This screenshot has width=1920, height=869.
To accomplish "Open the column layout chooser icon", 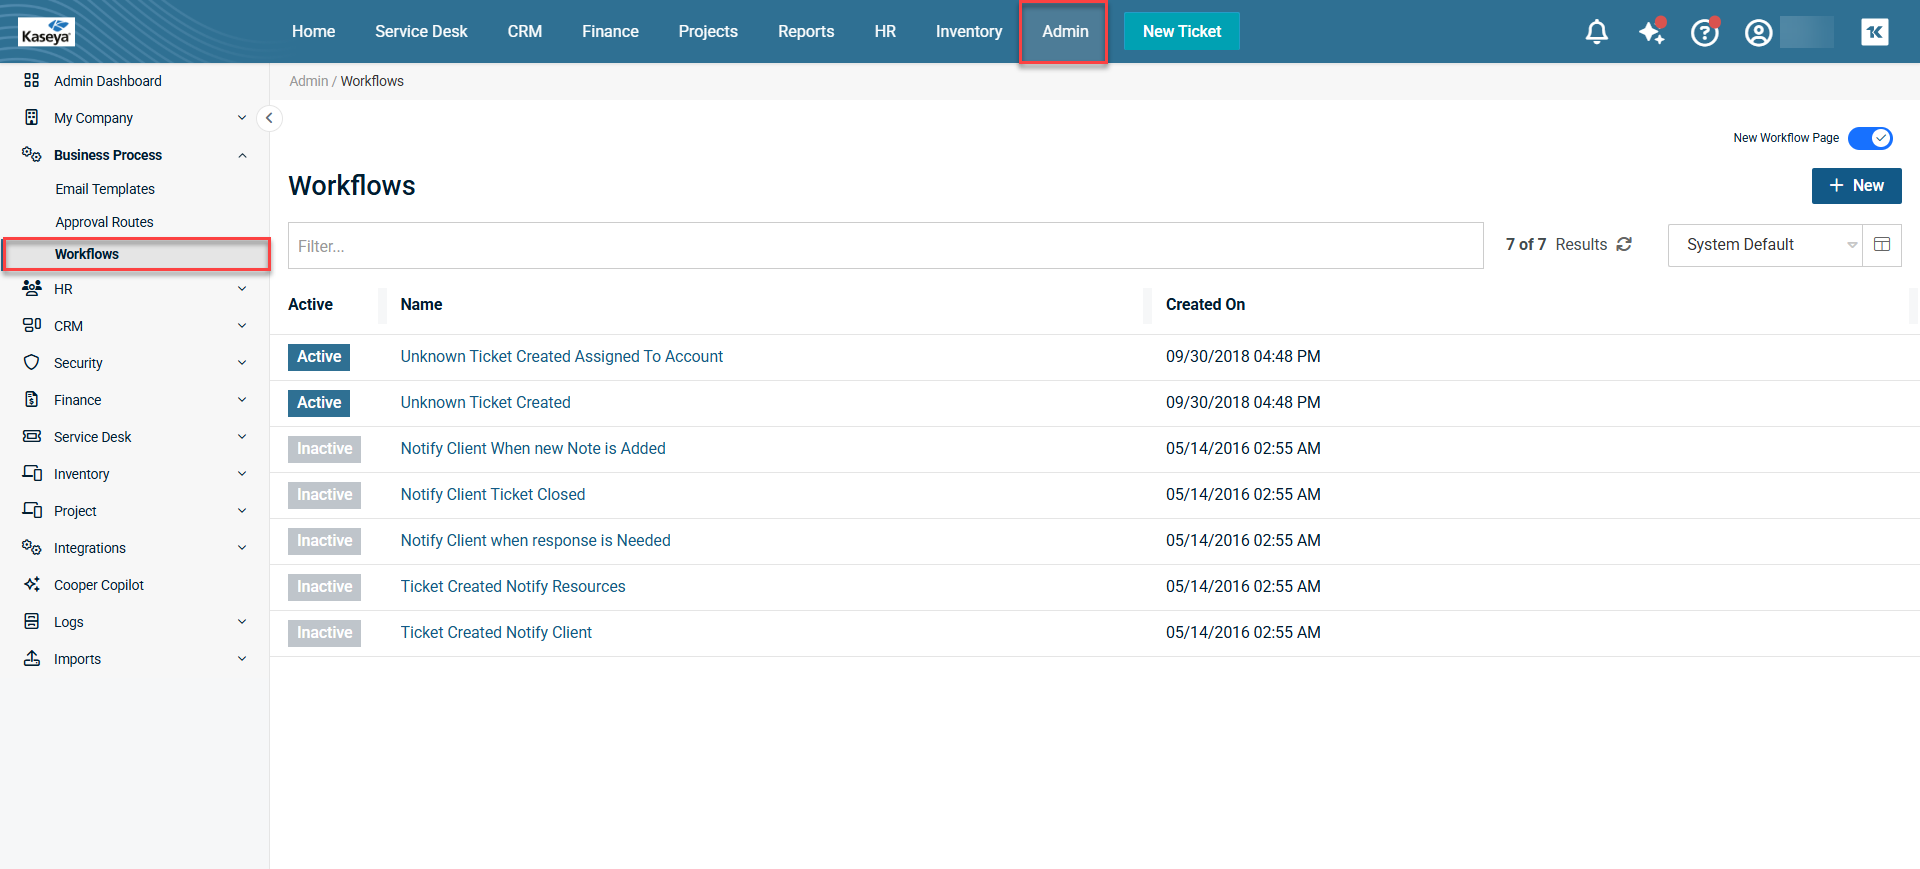I will tap(1881, 245).
